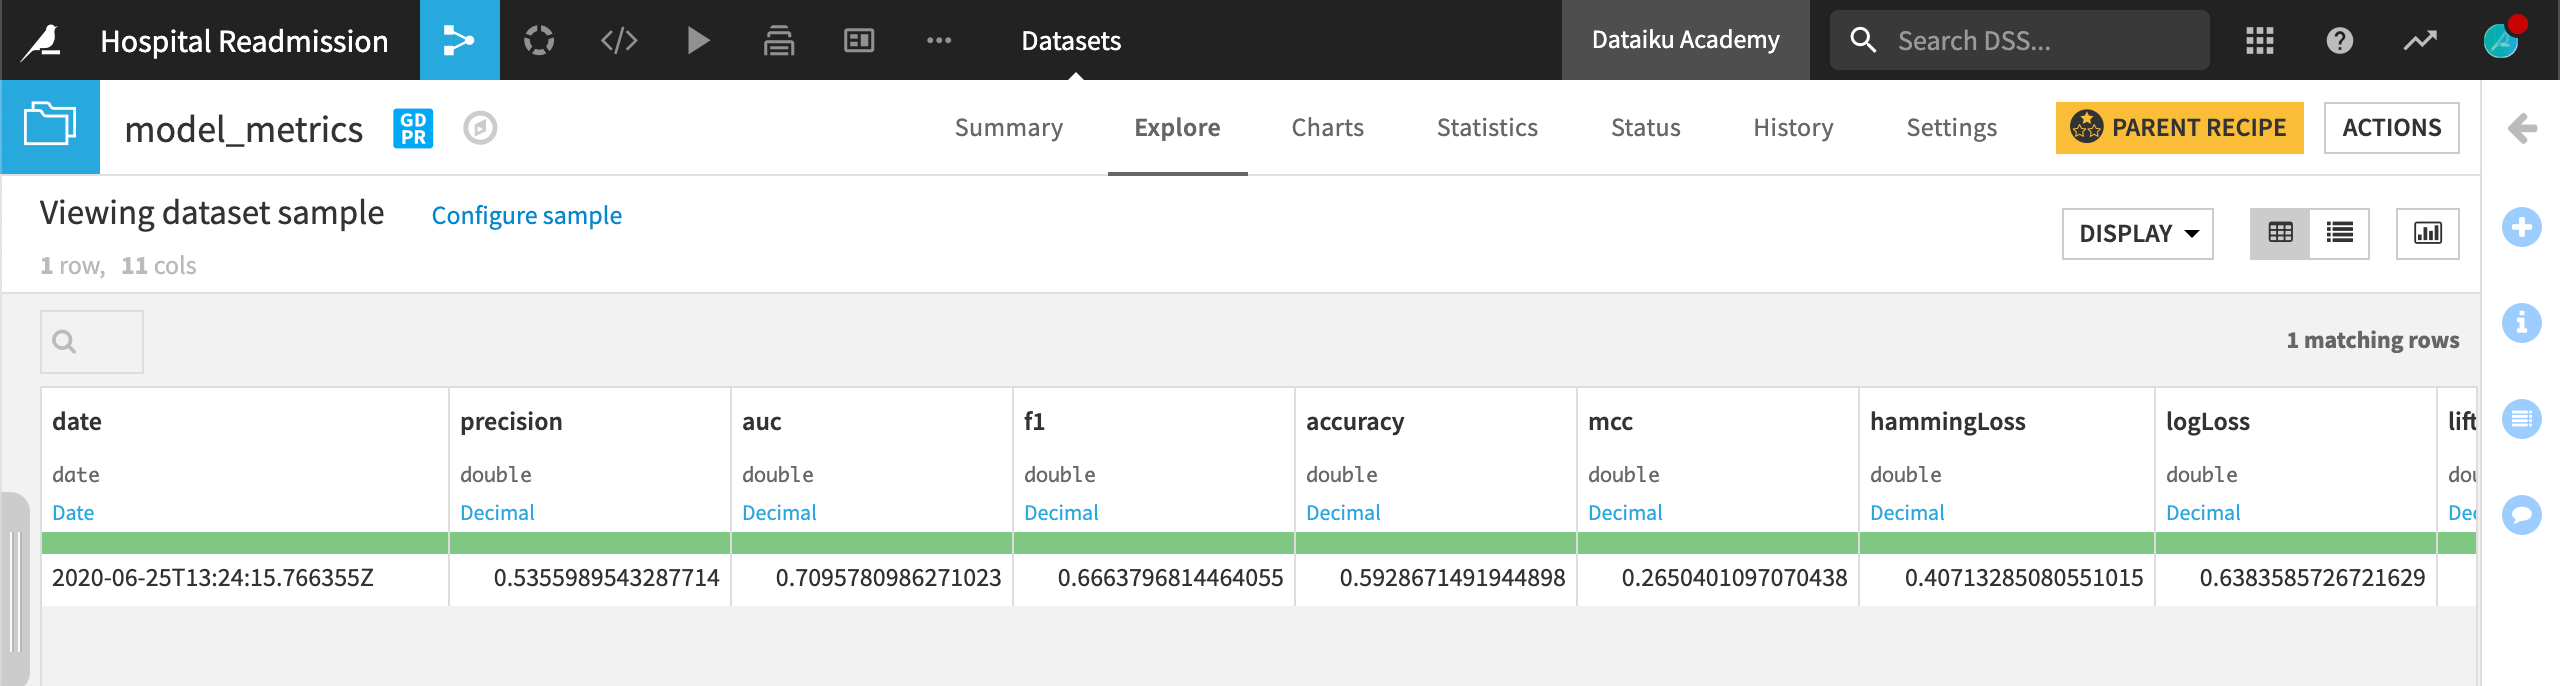Image resolution: width=2560 pixels, height=686 pixels.
Task: Open the Status tab
Action: (1645, 128)
